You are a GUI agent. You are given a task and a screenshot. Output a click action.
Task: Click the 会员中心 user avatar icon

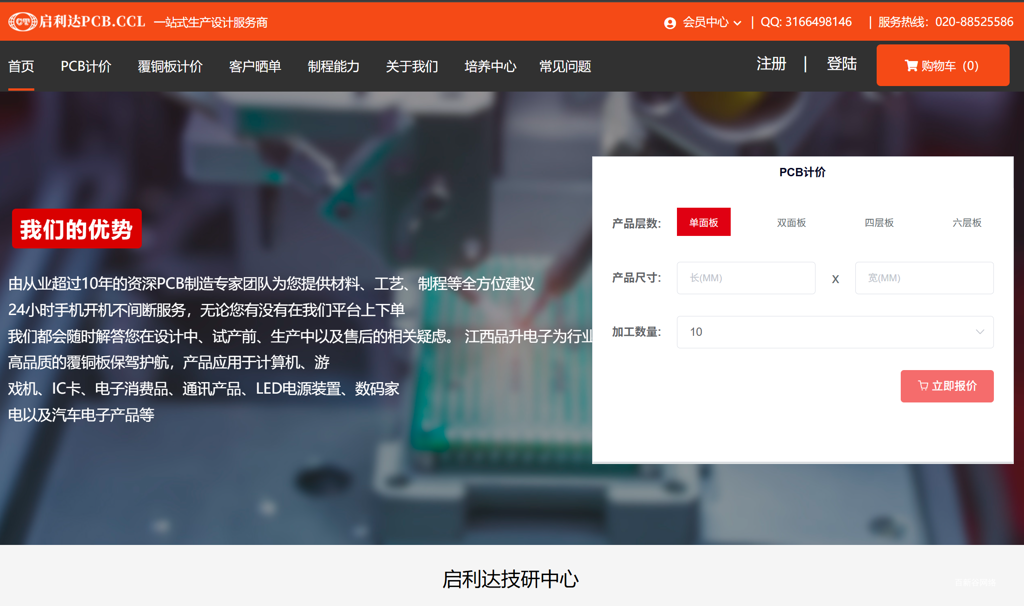click(669, 23)
